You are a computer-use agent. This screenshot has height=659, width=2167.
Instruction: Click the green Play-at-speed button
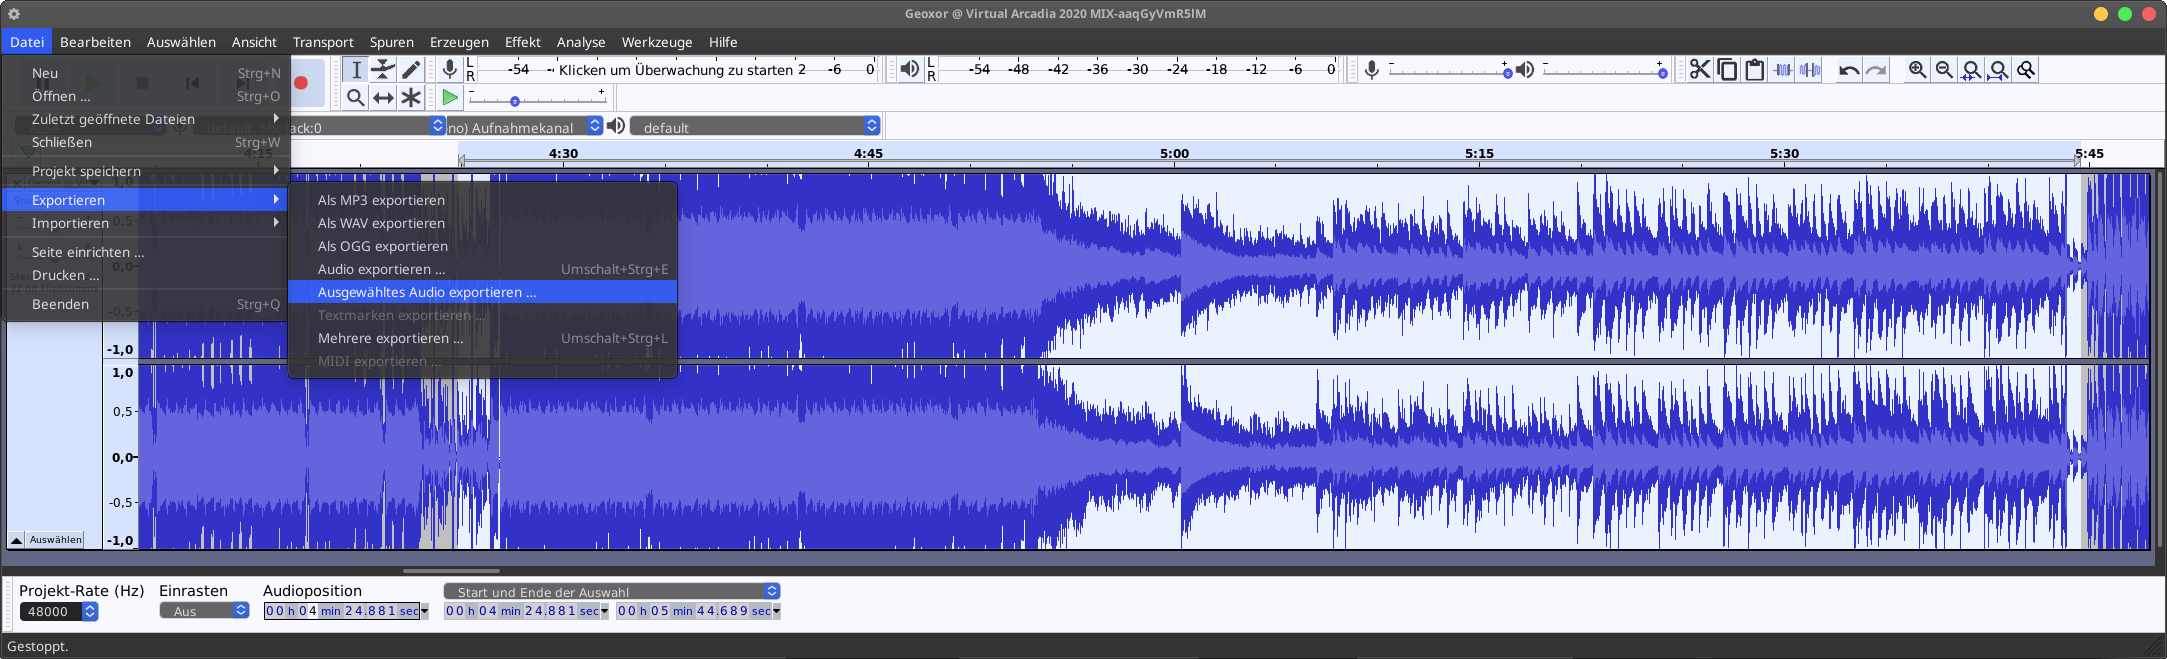pos(450,98)
